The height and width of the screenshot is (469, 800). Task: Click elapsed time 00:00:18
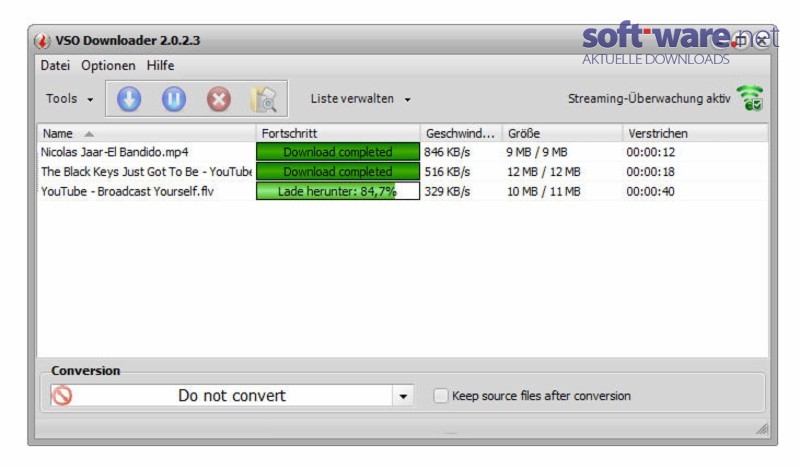click(651, 171)
